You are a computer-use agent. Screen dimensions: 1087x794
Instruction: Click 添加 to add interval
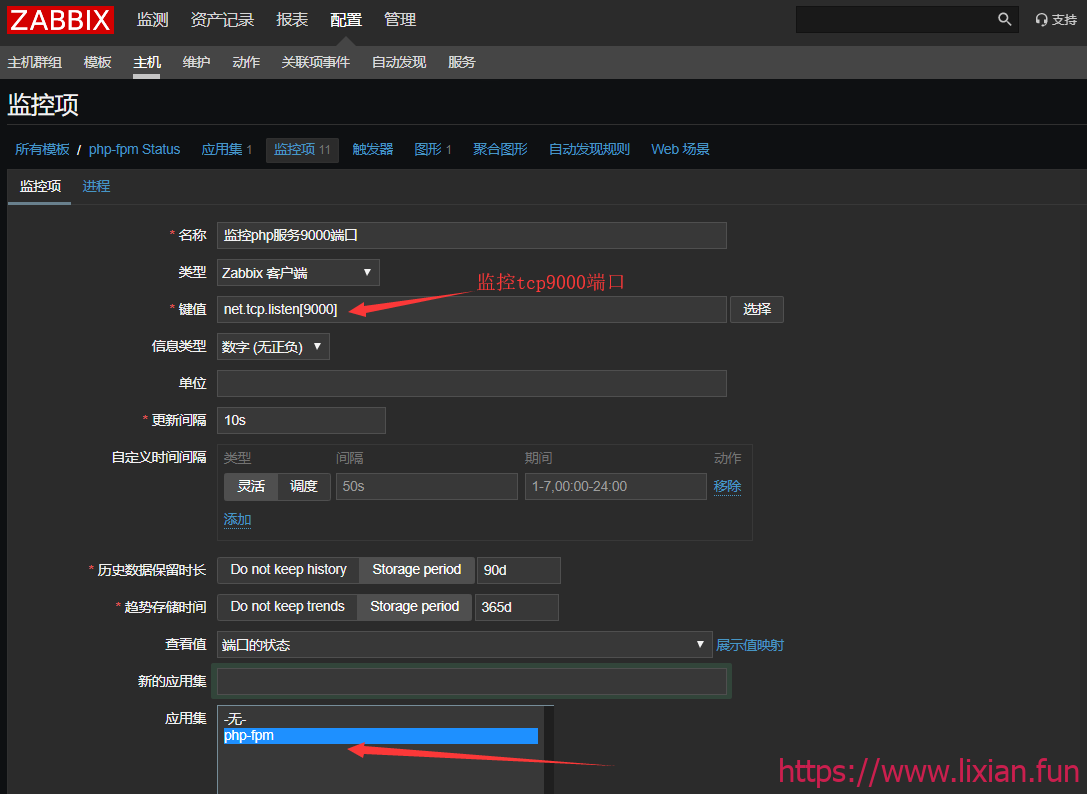pos(237,519)
